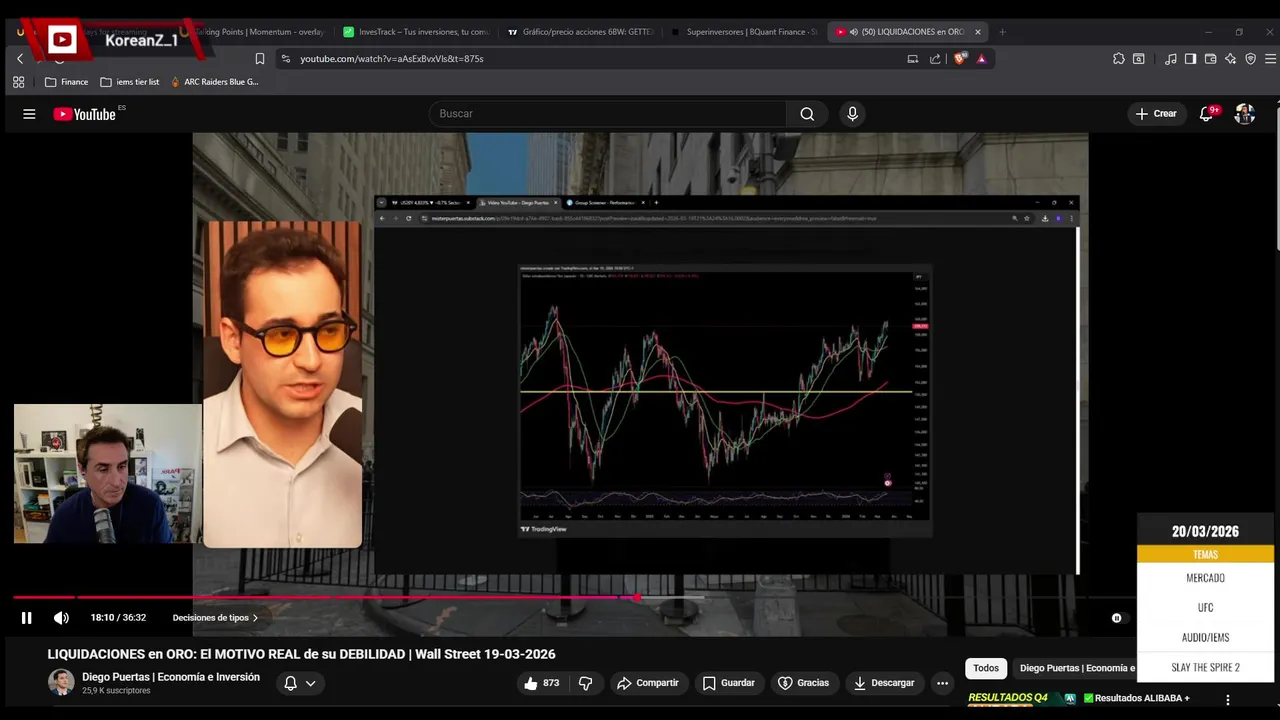Open the browser apps grid icon

click(18, 82)
